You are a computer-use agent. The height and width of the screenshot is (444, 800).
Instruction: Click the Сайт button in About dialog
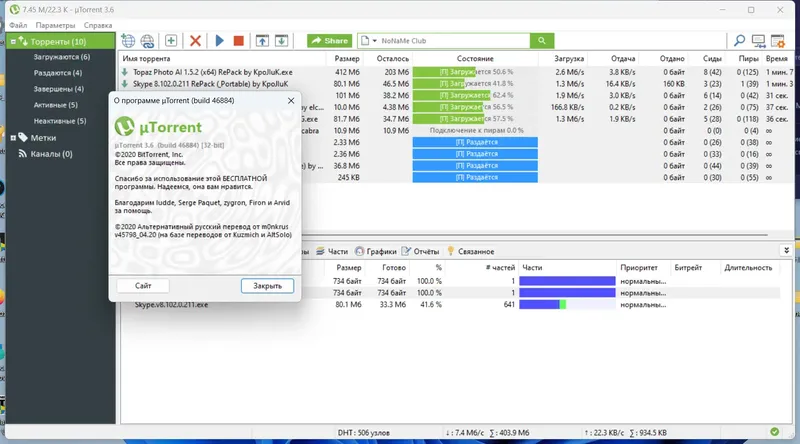[x=143, y=286]
